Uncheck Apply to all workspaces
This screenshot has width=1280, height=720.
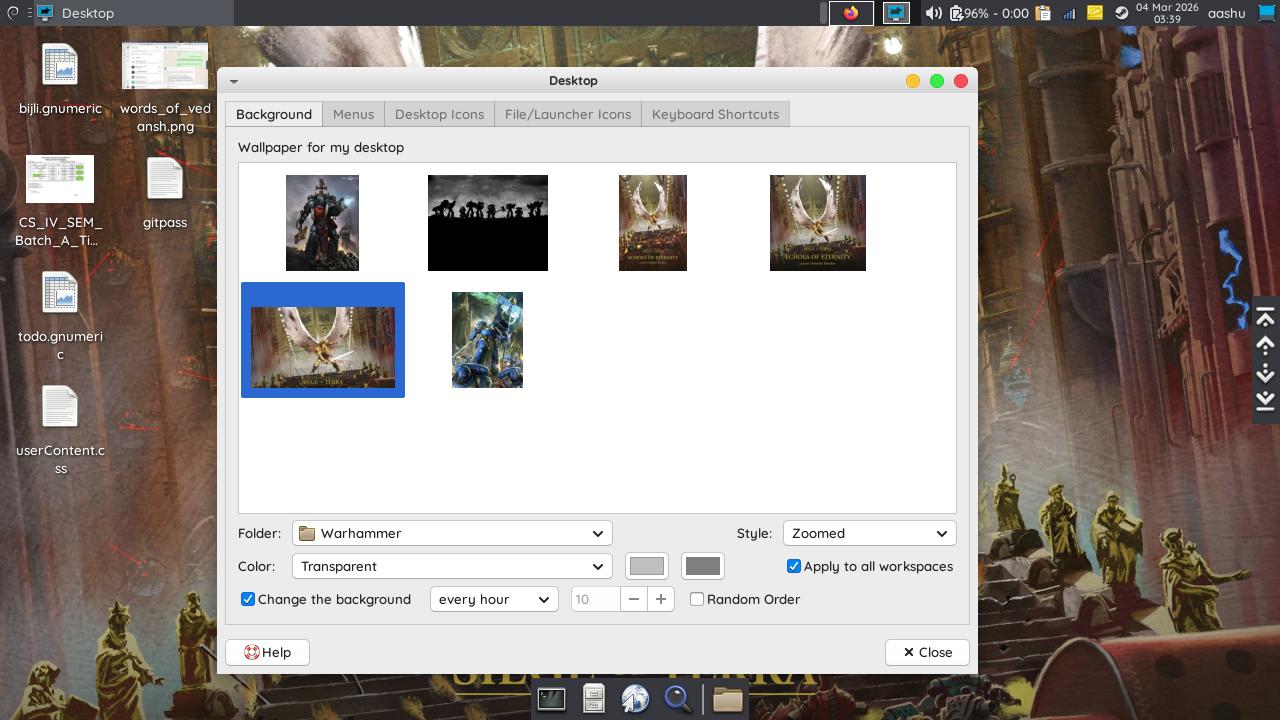[x=794, y=566]
